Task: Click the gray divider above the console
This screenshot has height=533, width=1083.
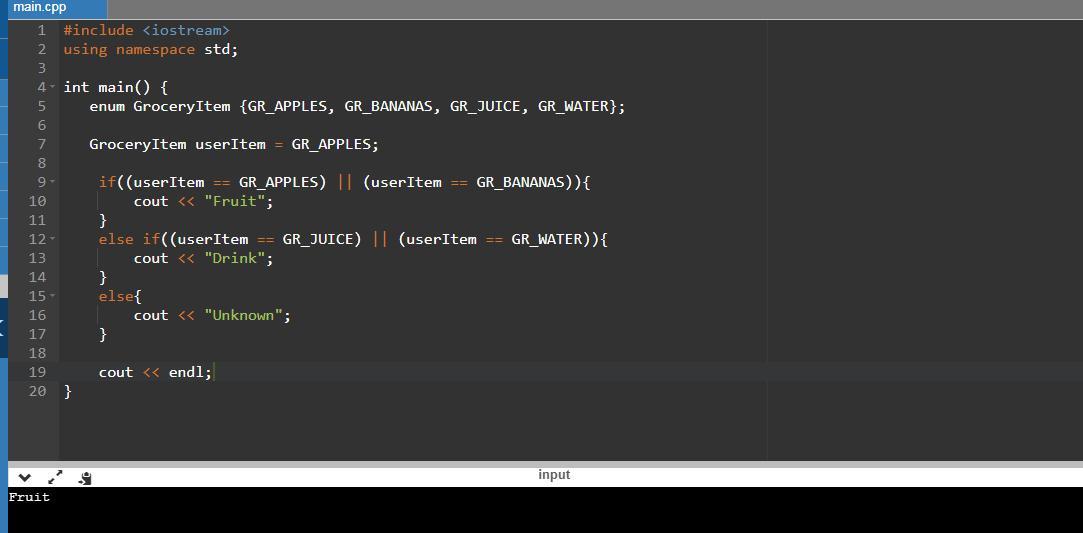Action: point(540,464)
